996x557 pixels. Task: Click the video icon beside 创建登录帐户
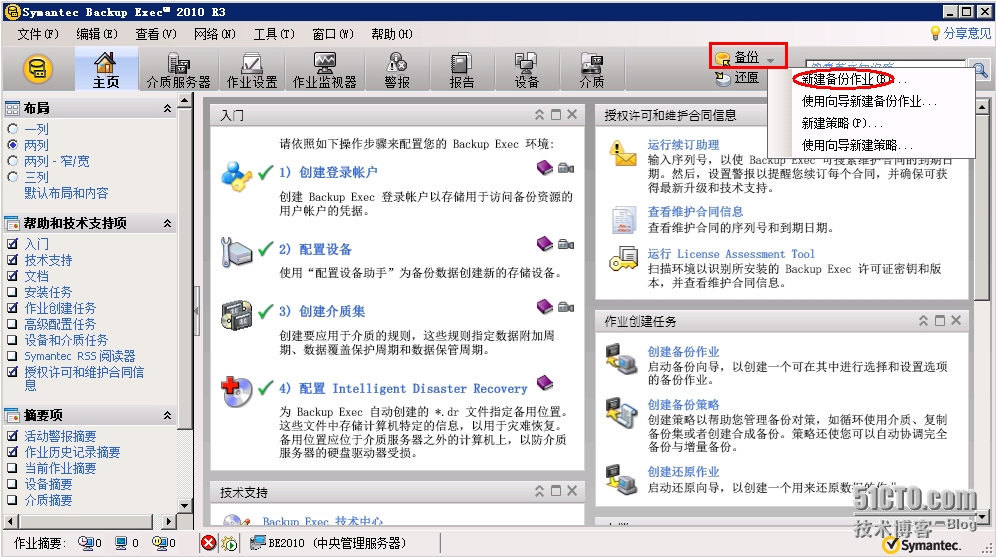click(566, 168)
